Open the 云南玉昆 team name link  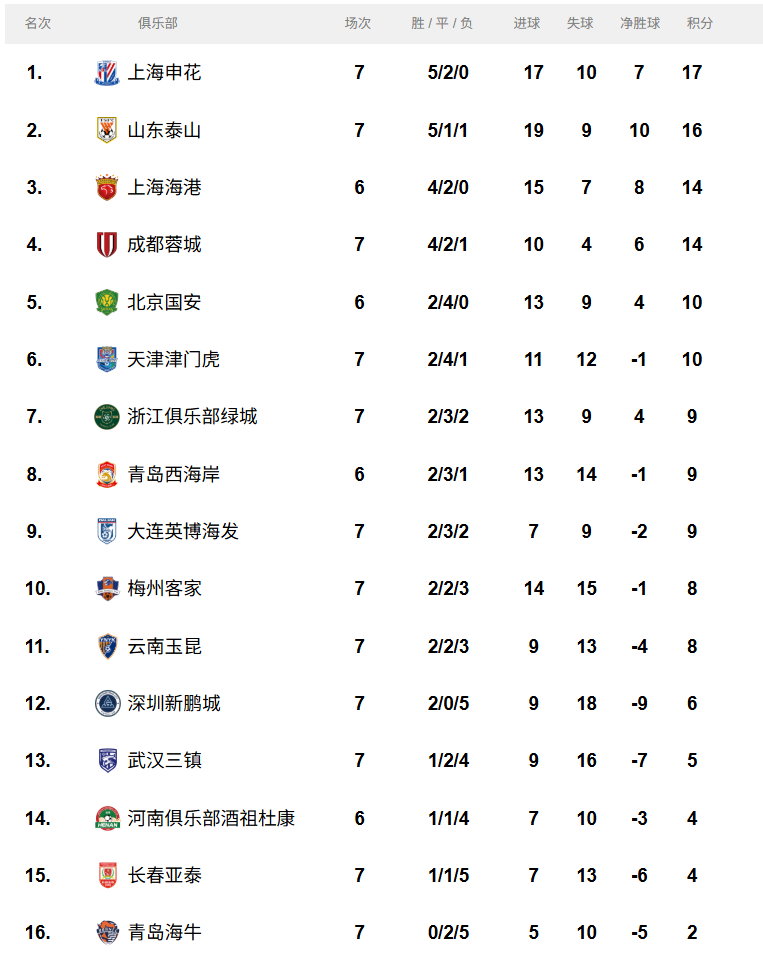click(x=165, y=647)
